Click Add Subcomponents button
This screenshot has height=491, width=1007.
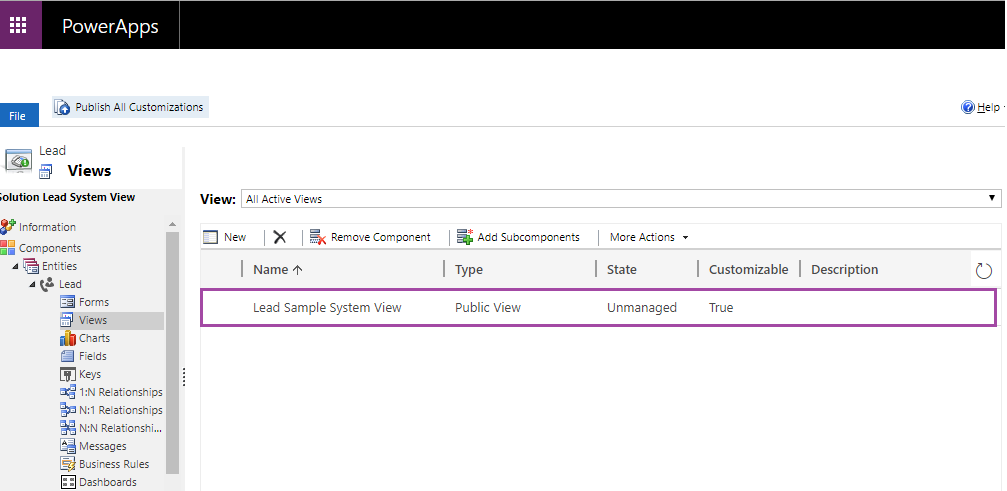coord(518,237)
